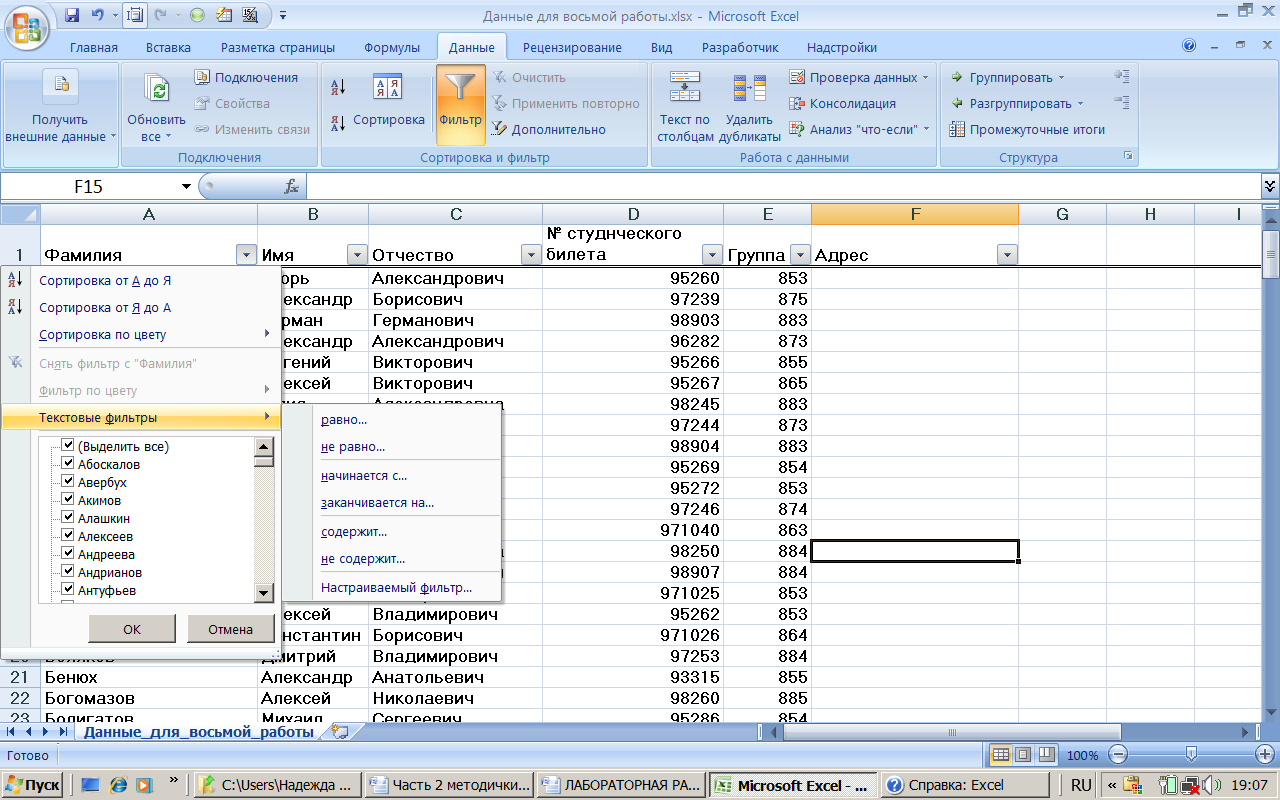The width and height of the screenshot is (1280, 800).
Task: Uncheck Антуфьев in filter list
Action: pyautogui.click(x=68, y=590)
